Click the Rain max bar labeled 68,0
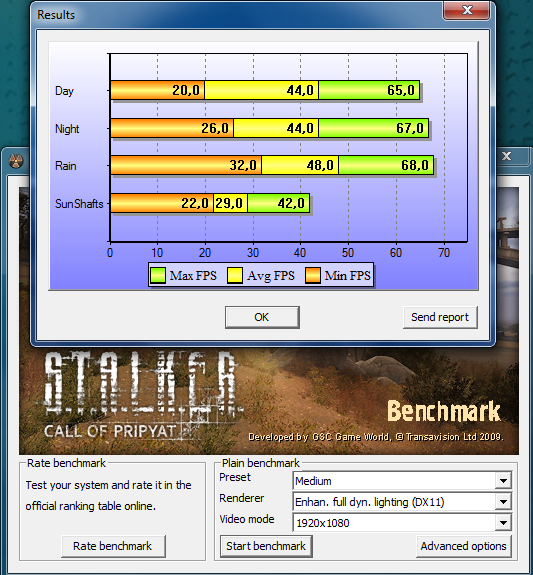The width and height of the screenshot is (533, 575). pyautogui.click(x=386, y=165)
